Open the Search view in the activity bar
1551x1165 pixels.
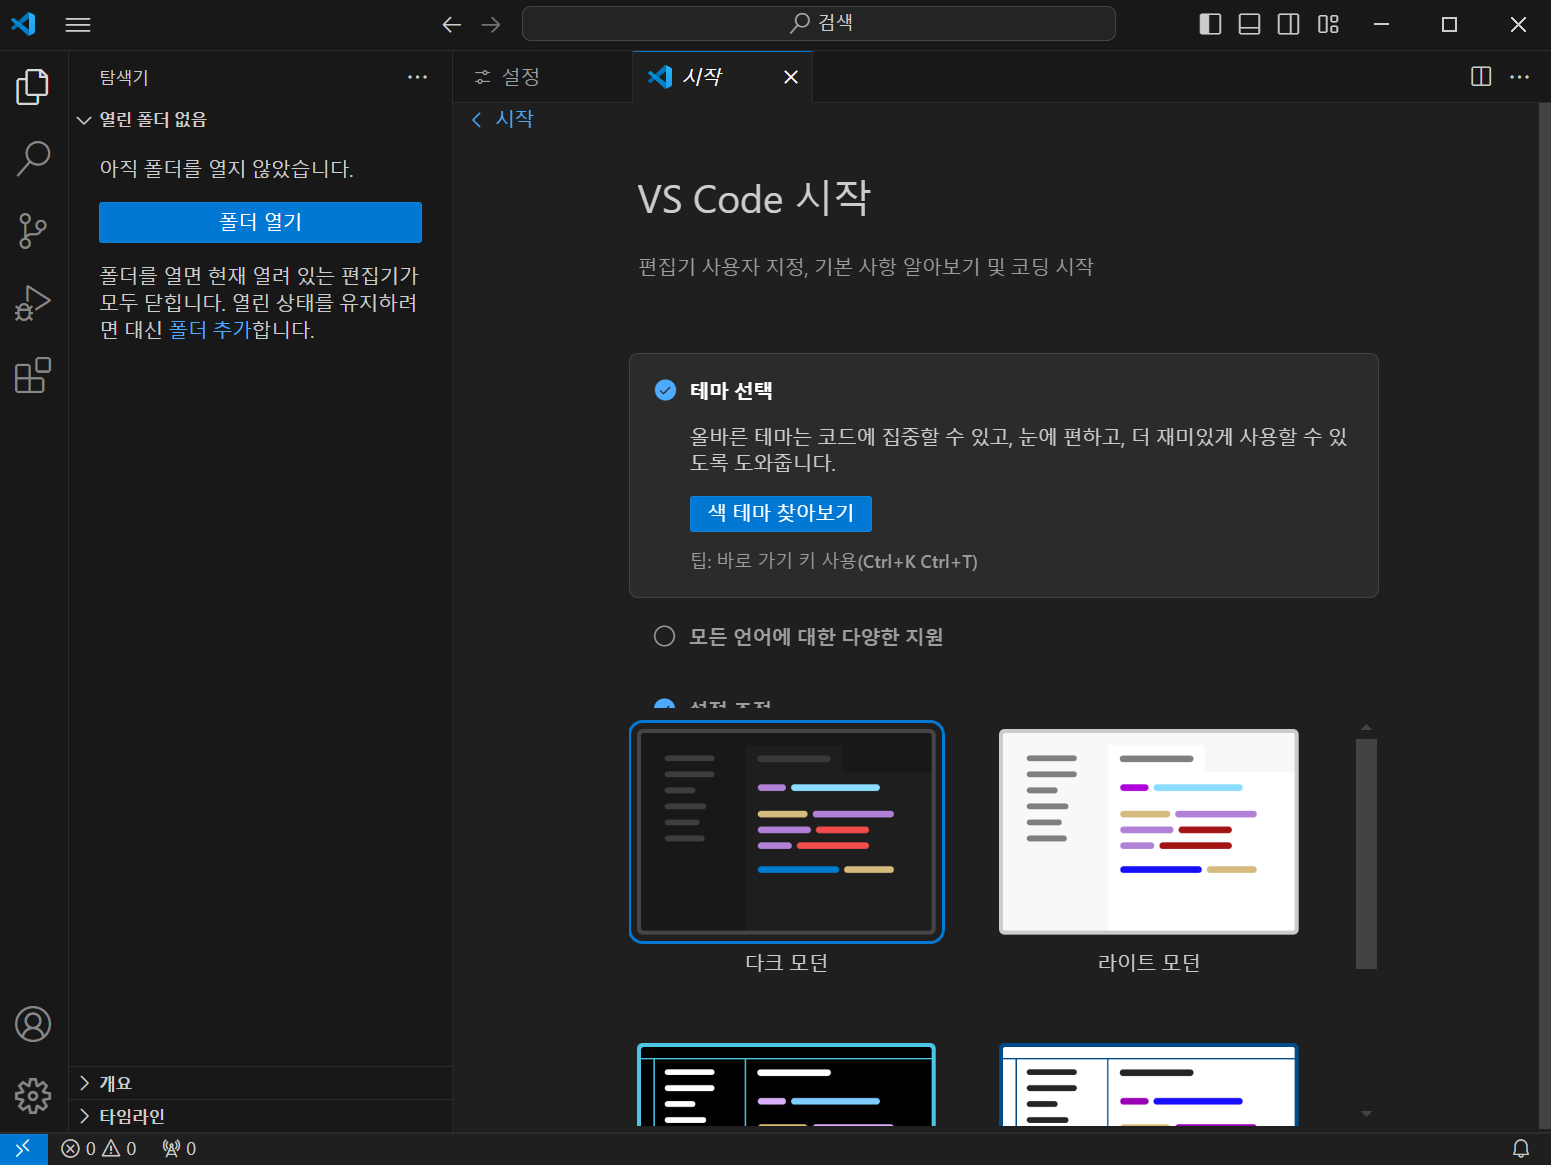pos(33,158)
